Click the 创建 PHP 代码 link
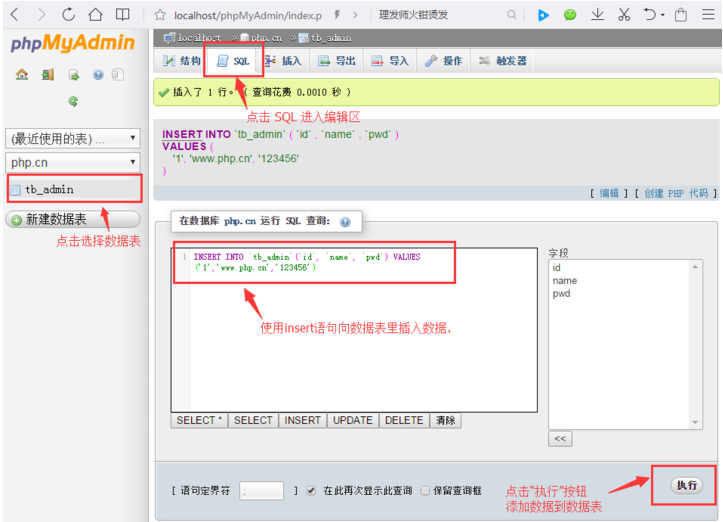Screen dimensions: 723x522 tap(676, 194)
